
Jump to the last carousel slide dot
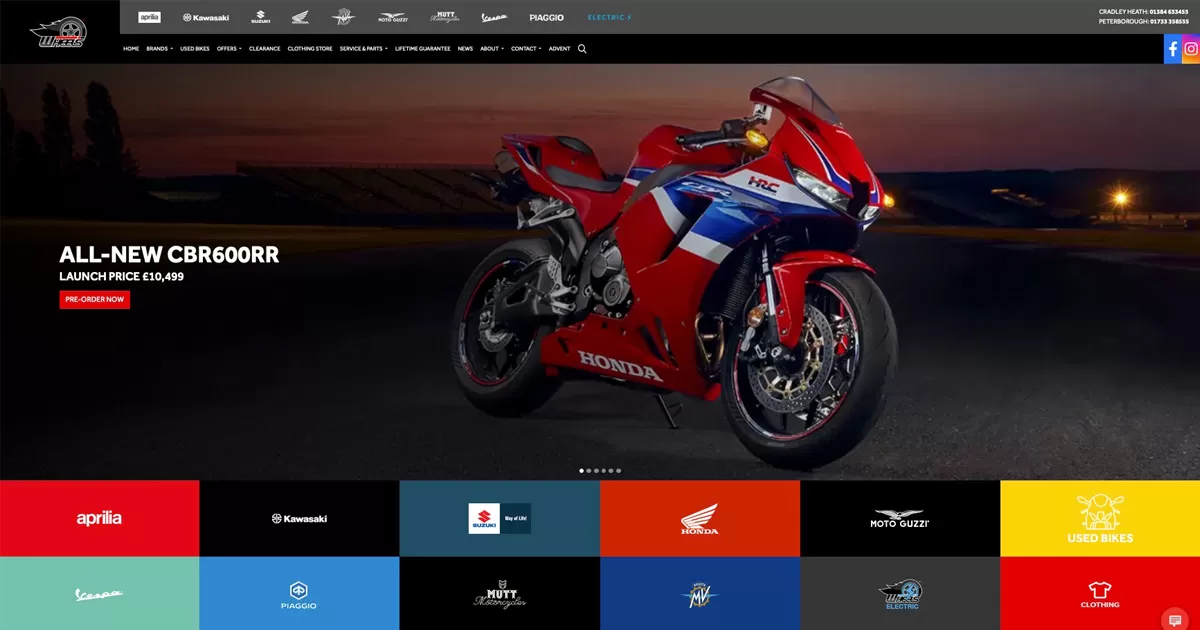(618, 470)
